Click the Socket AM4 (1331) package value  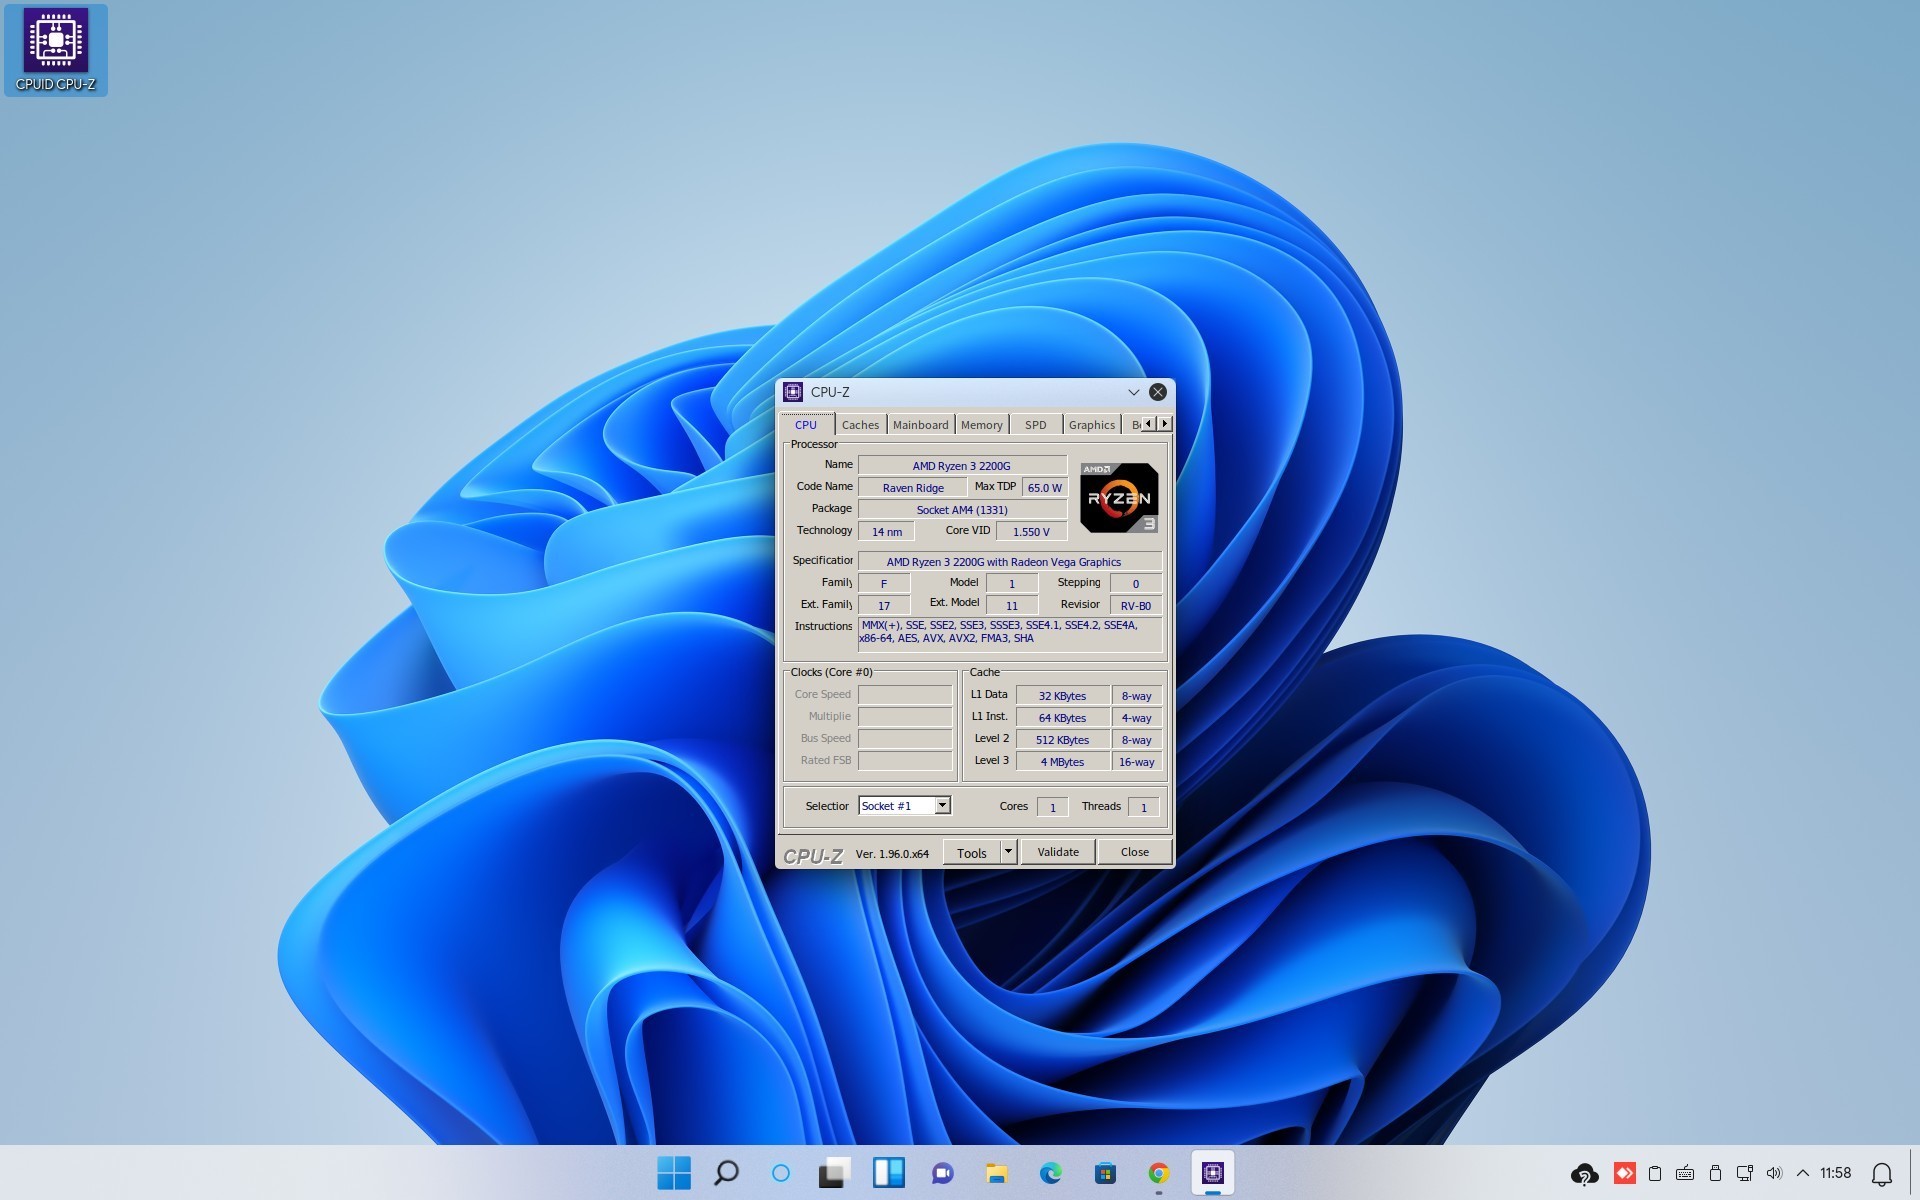(962, 510)
